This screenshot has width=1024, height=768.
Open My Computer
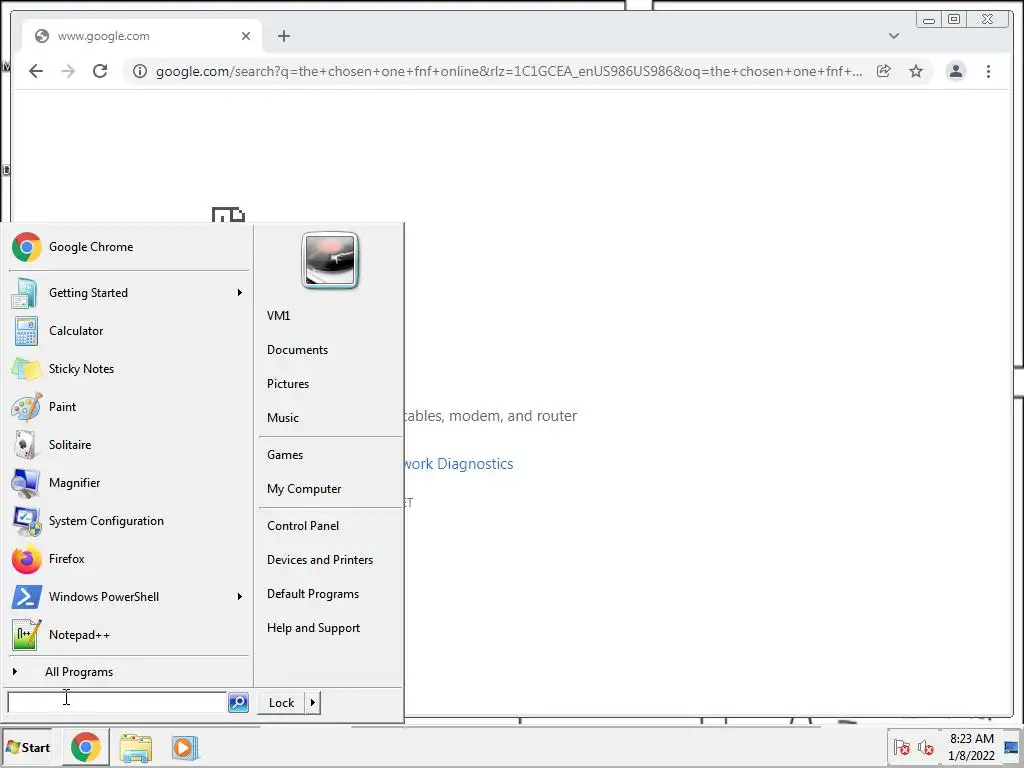coord(304,489)
